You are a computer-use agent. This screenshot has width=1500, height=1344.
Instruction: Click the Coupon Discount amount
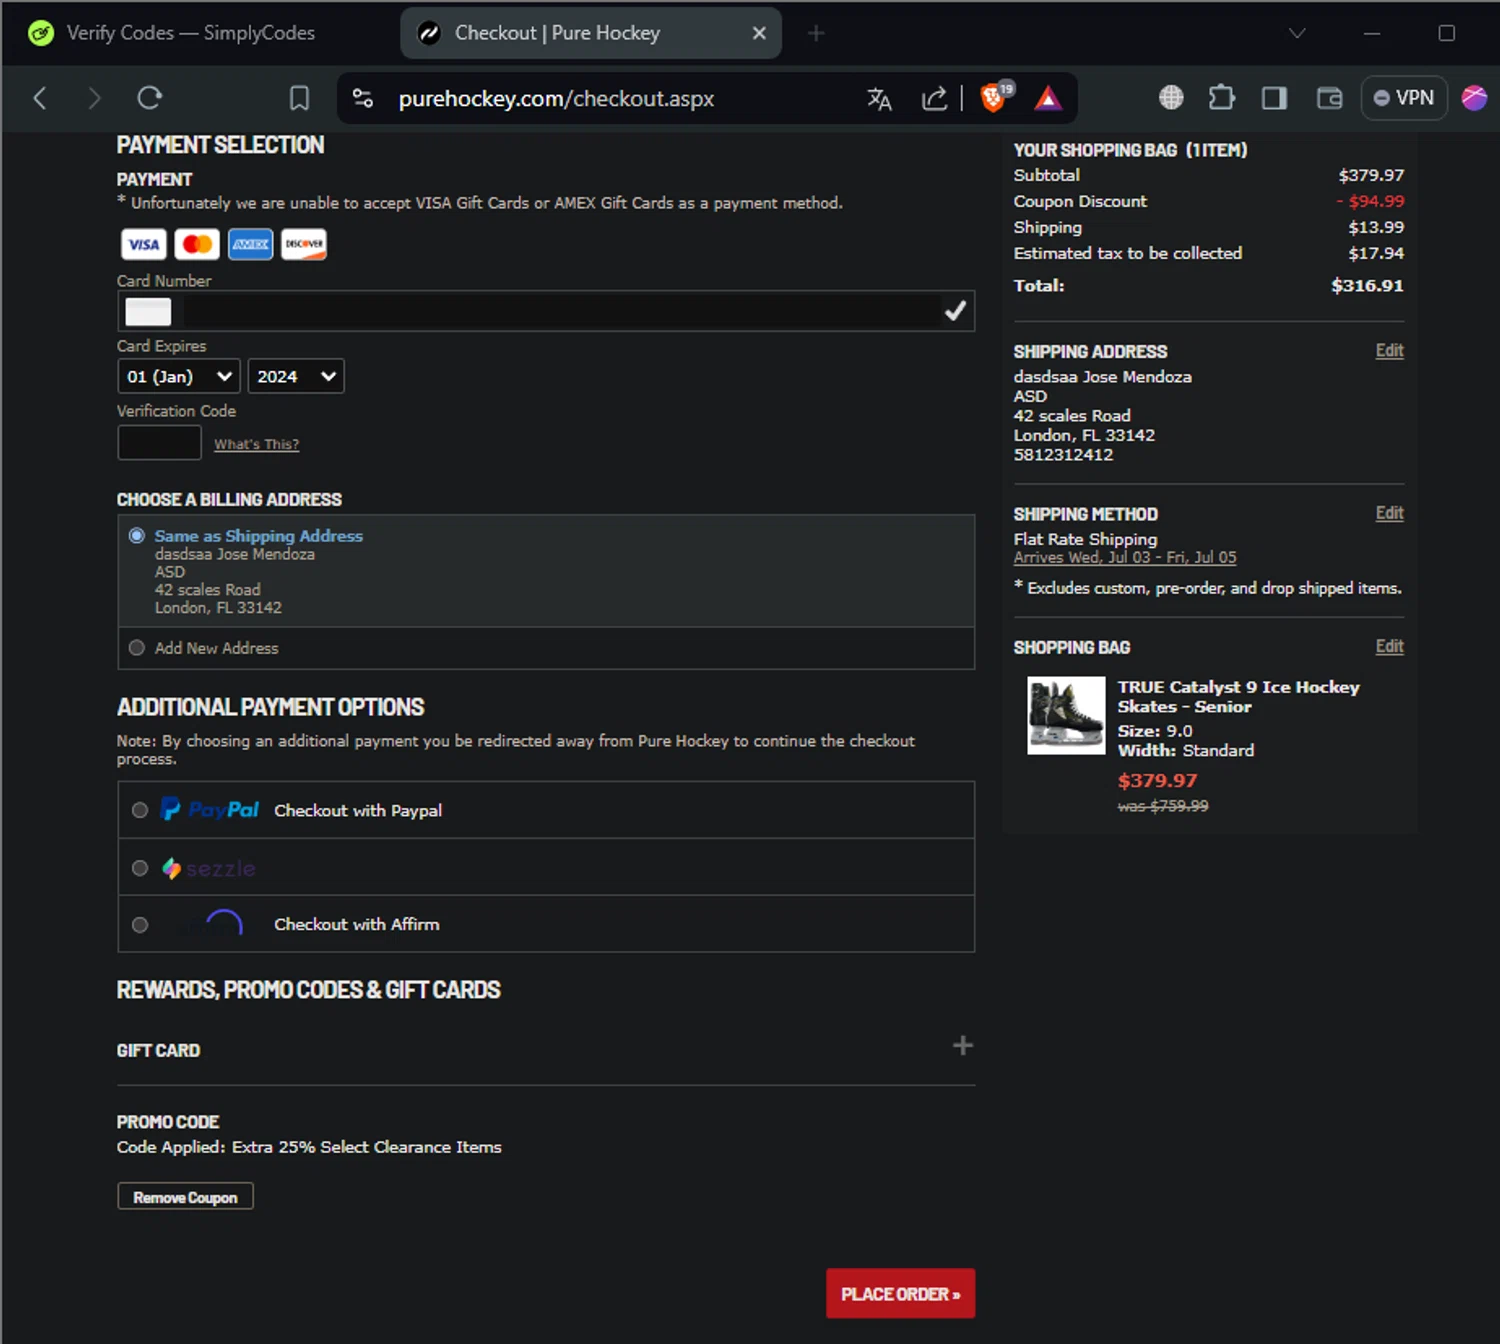(x=1370, y=201)
